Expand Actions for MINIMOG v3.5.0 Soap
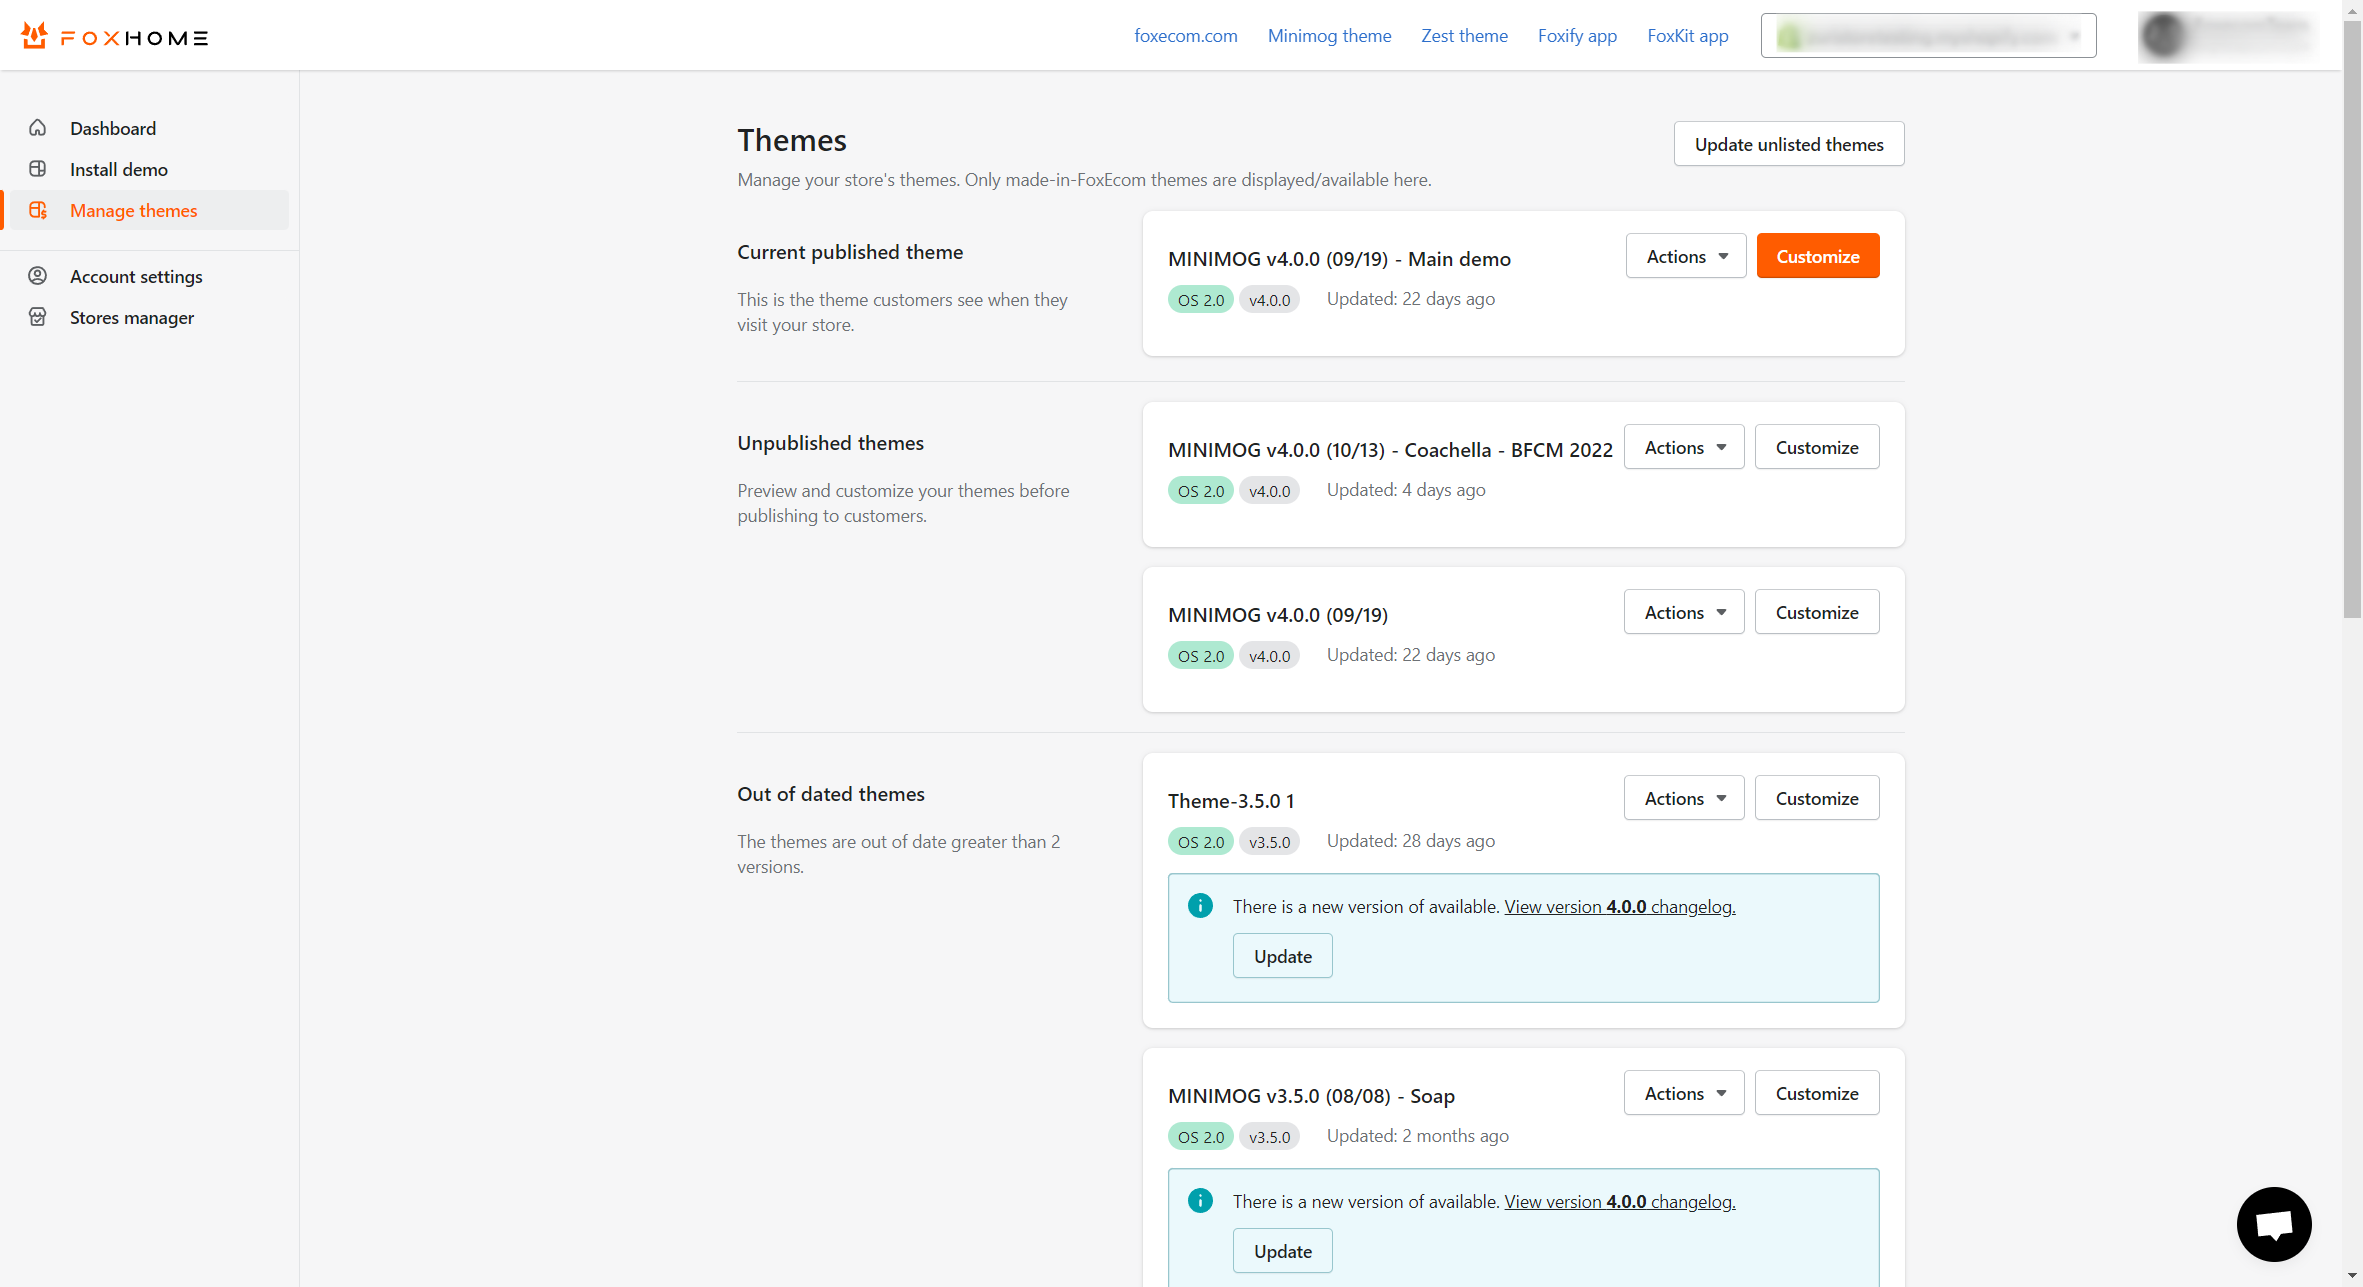 (1684, 1093)
